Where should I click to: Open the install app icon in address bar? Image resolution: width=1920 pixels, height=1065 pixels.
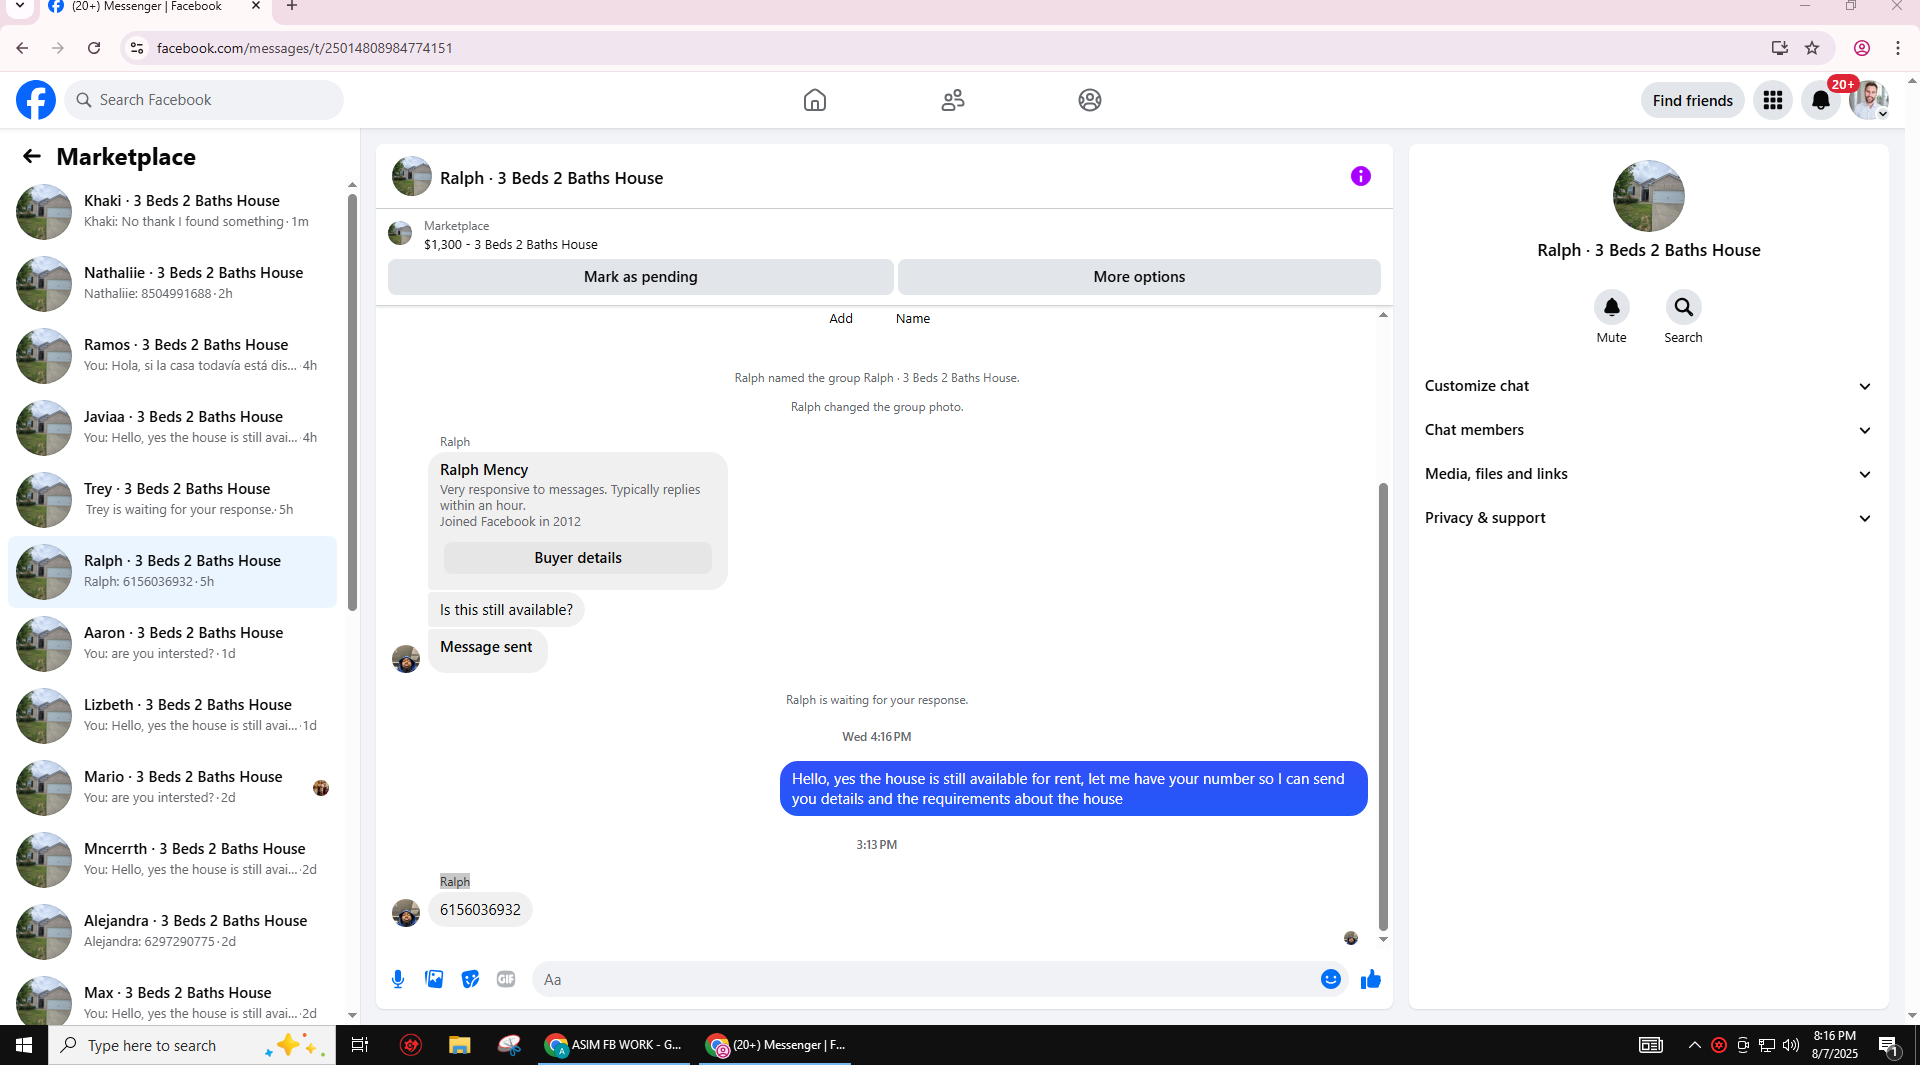1780,48
